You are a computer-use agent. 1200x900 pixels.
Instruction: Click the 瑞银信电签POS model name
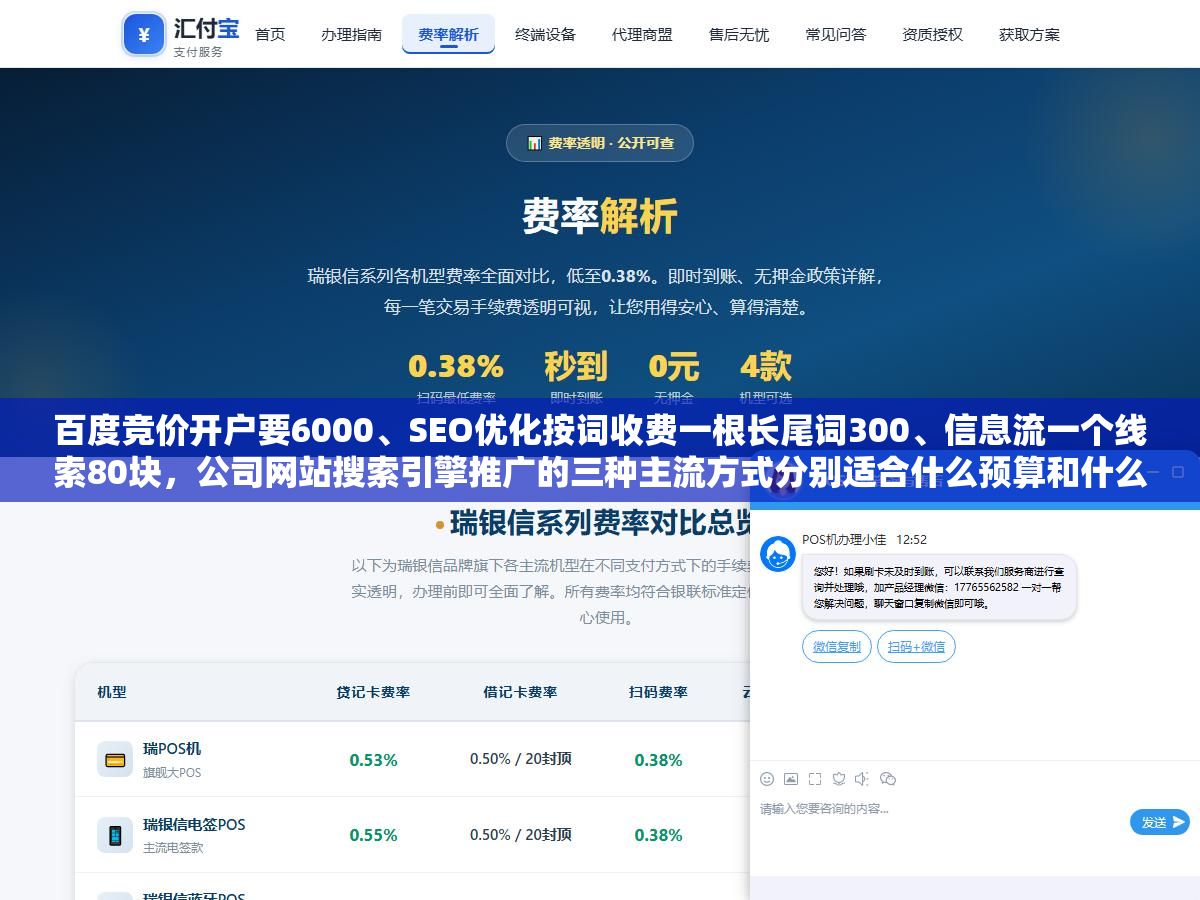coord(194,824)
